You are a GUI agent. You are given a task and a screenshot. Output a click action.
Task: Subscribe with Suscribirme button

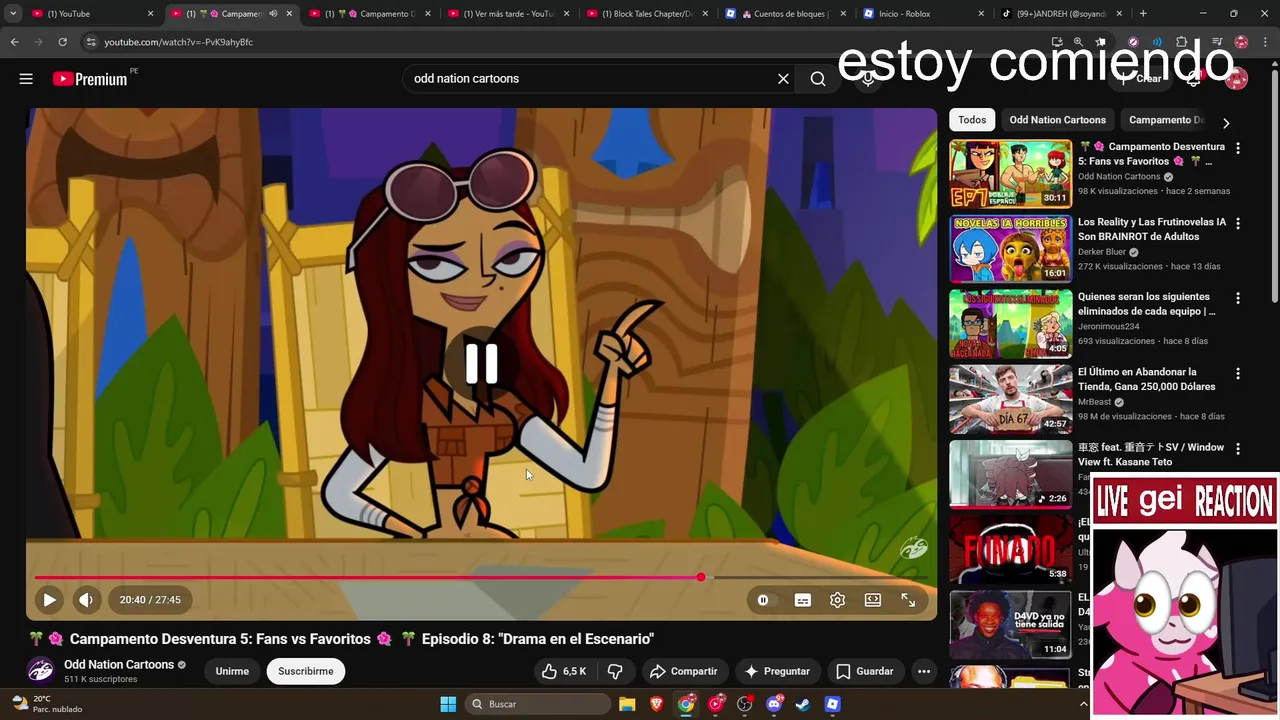click(306, 671)
